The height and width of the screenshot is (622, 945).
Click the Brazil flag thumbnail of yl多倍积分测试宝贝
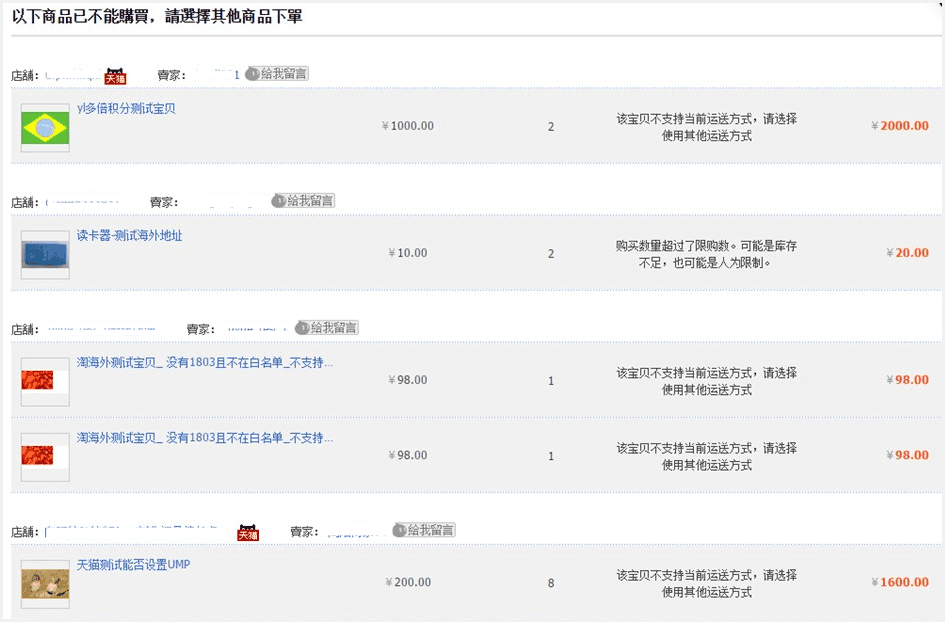point(45,128)
